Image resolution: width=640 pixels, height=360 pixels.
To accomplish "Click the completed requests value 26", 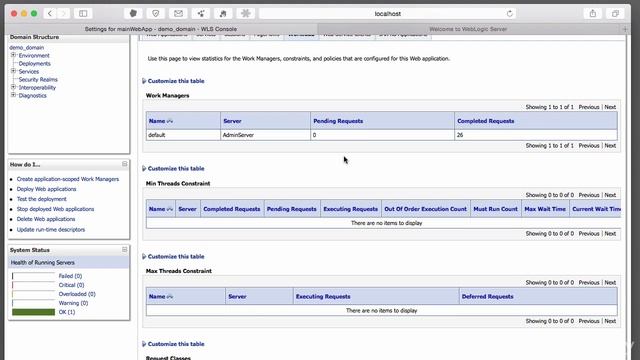I will 460,135.
